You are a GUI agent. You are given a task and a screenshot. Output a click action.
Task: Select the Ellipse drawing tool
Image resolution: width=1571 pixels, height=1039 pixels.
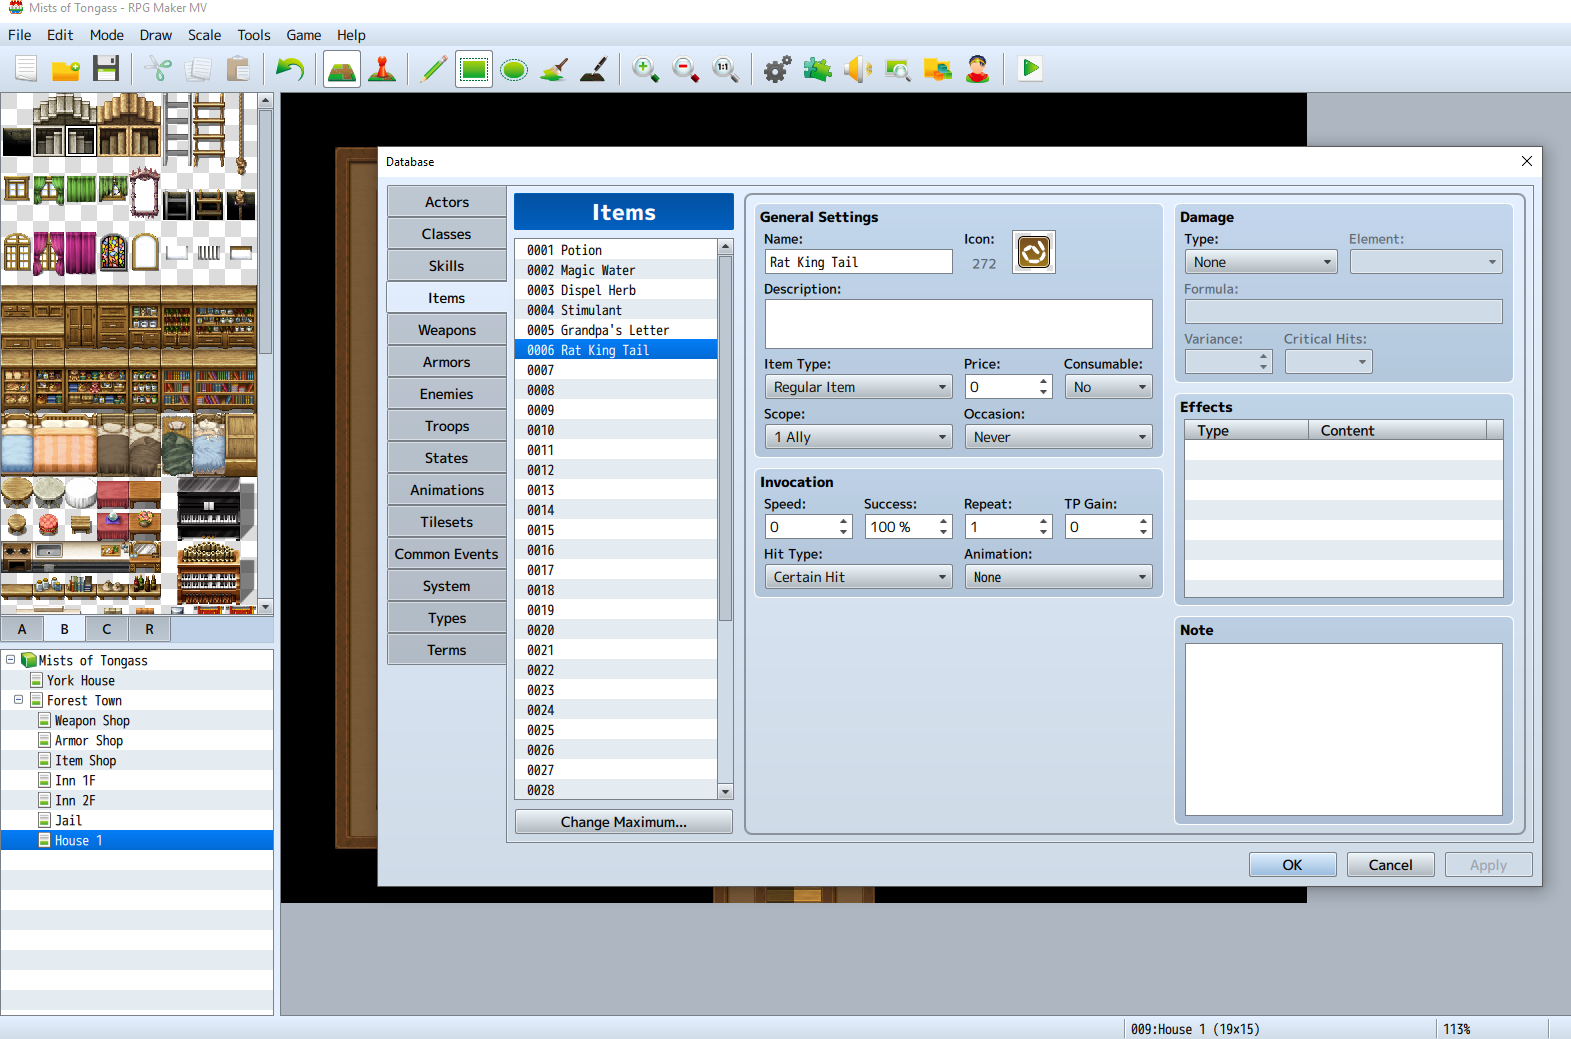coord(514,69)
